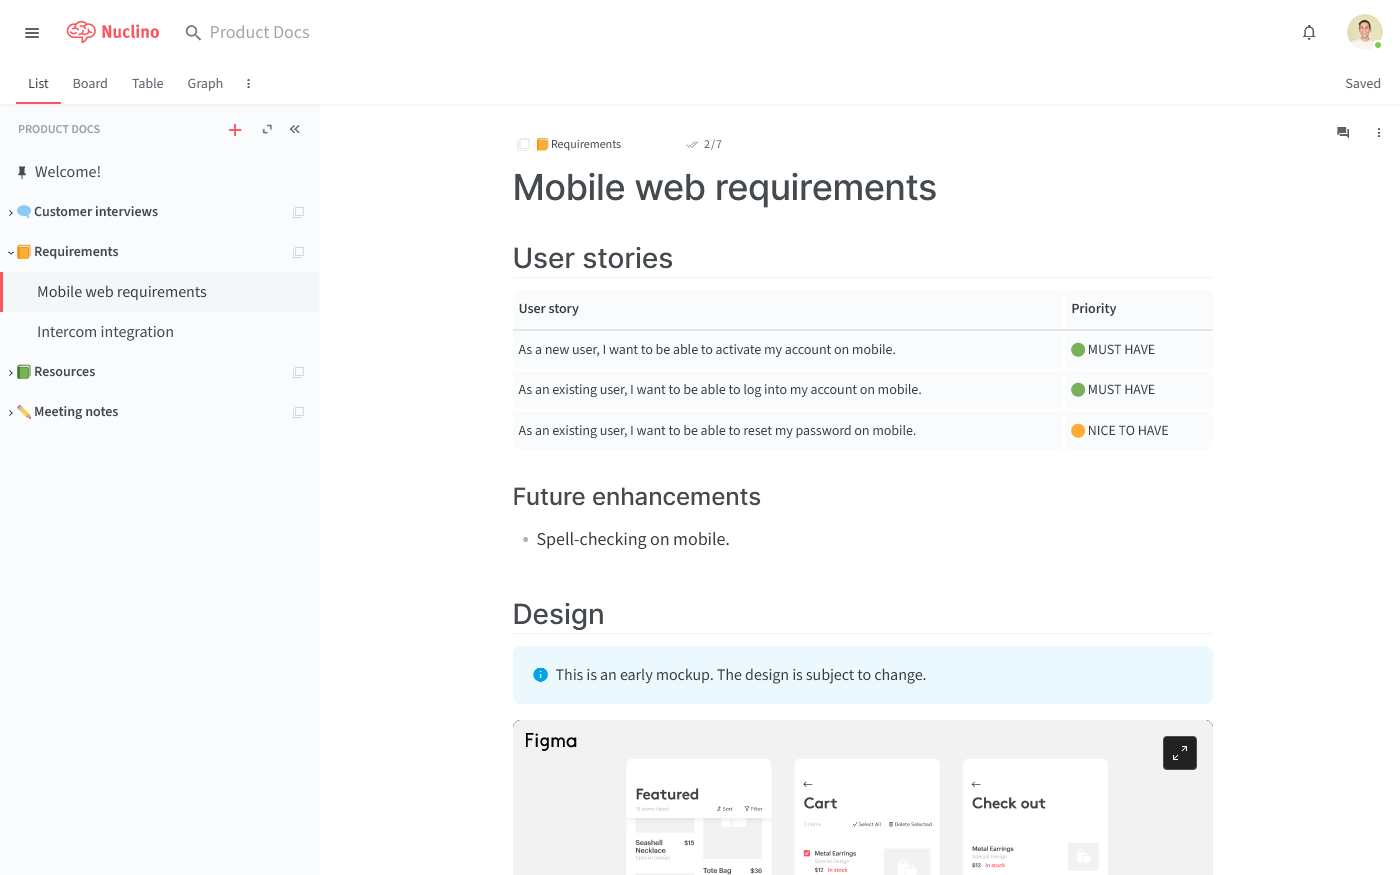This screenshot has height=875, width=1400.
Task: Open the item options three-dot menu icon
Action: (x=1379, y=132)
